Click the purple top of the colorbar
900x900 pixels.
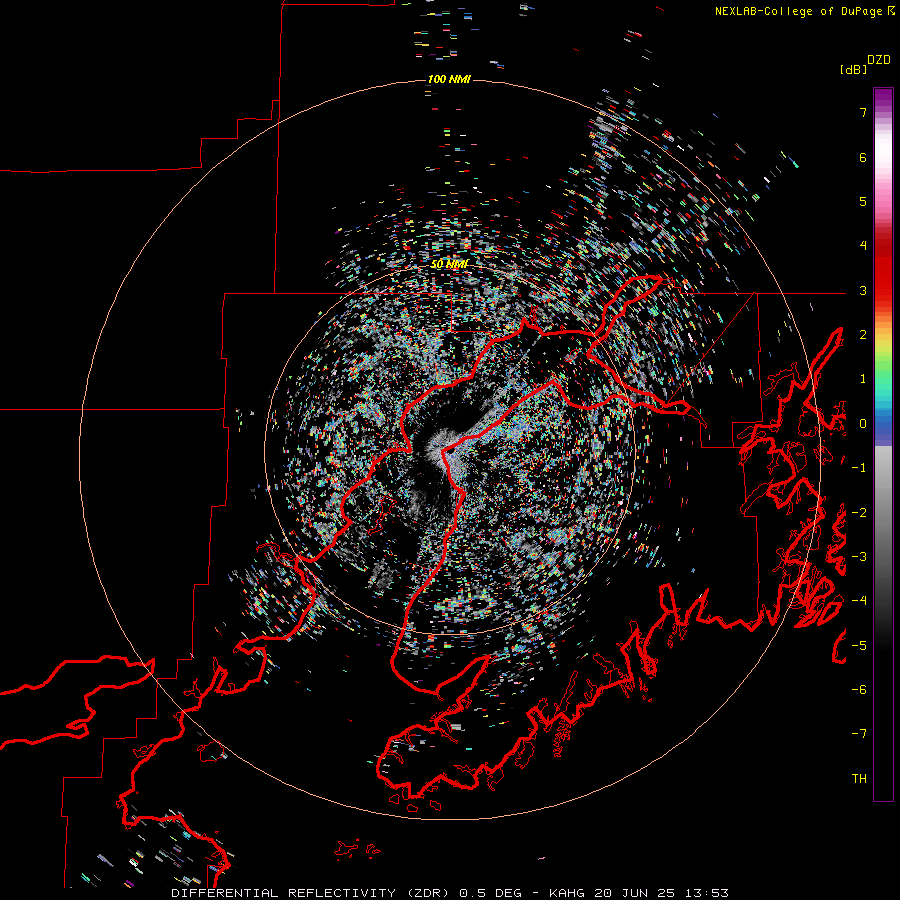point(883,98)
